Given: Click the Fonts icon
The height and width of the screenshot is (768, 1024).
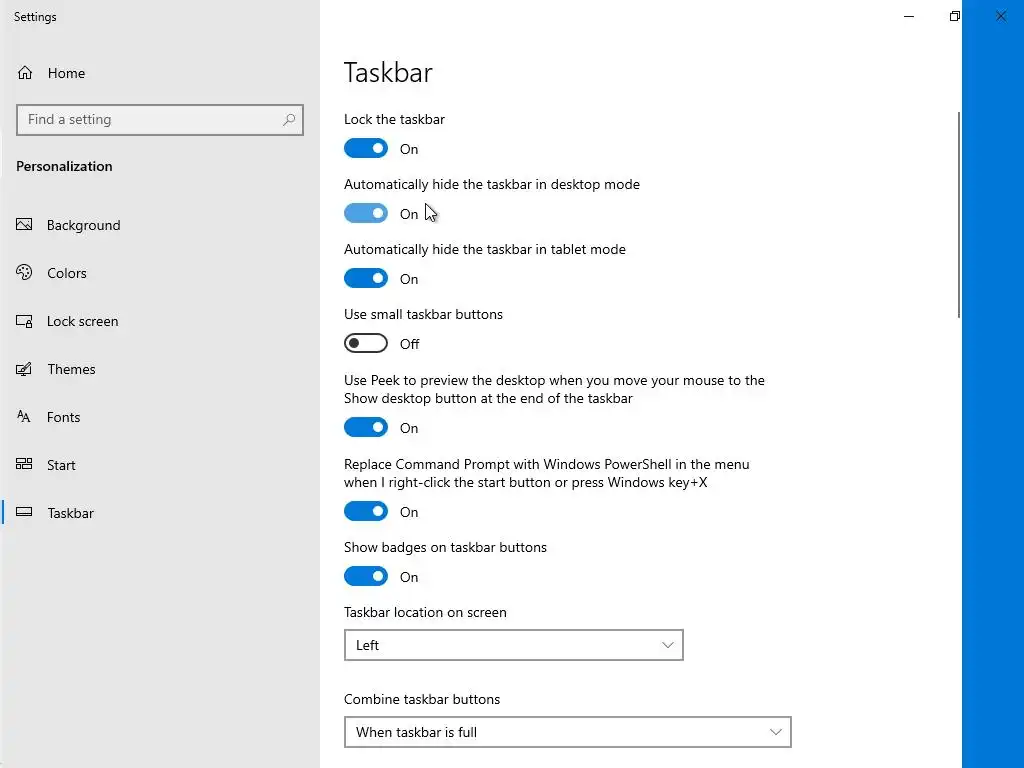Looking at the screenshot, I should tap(25, 417).
